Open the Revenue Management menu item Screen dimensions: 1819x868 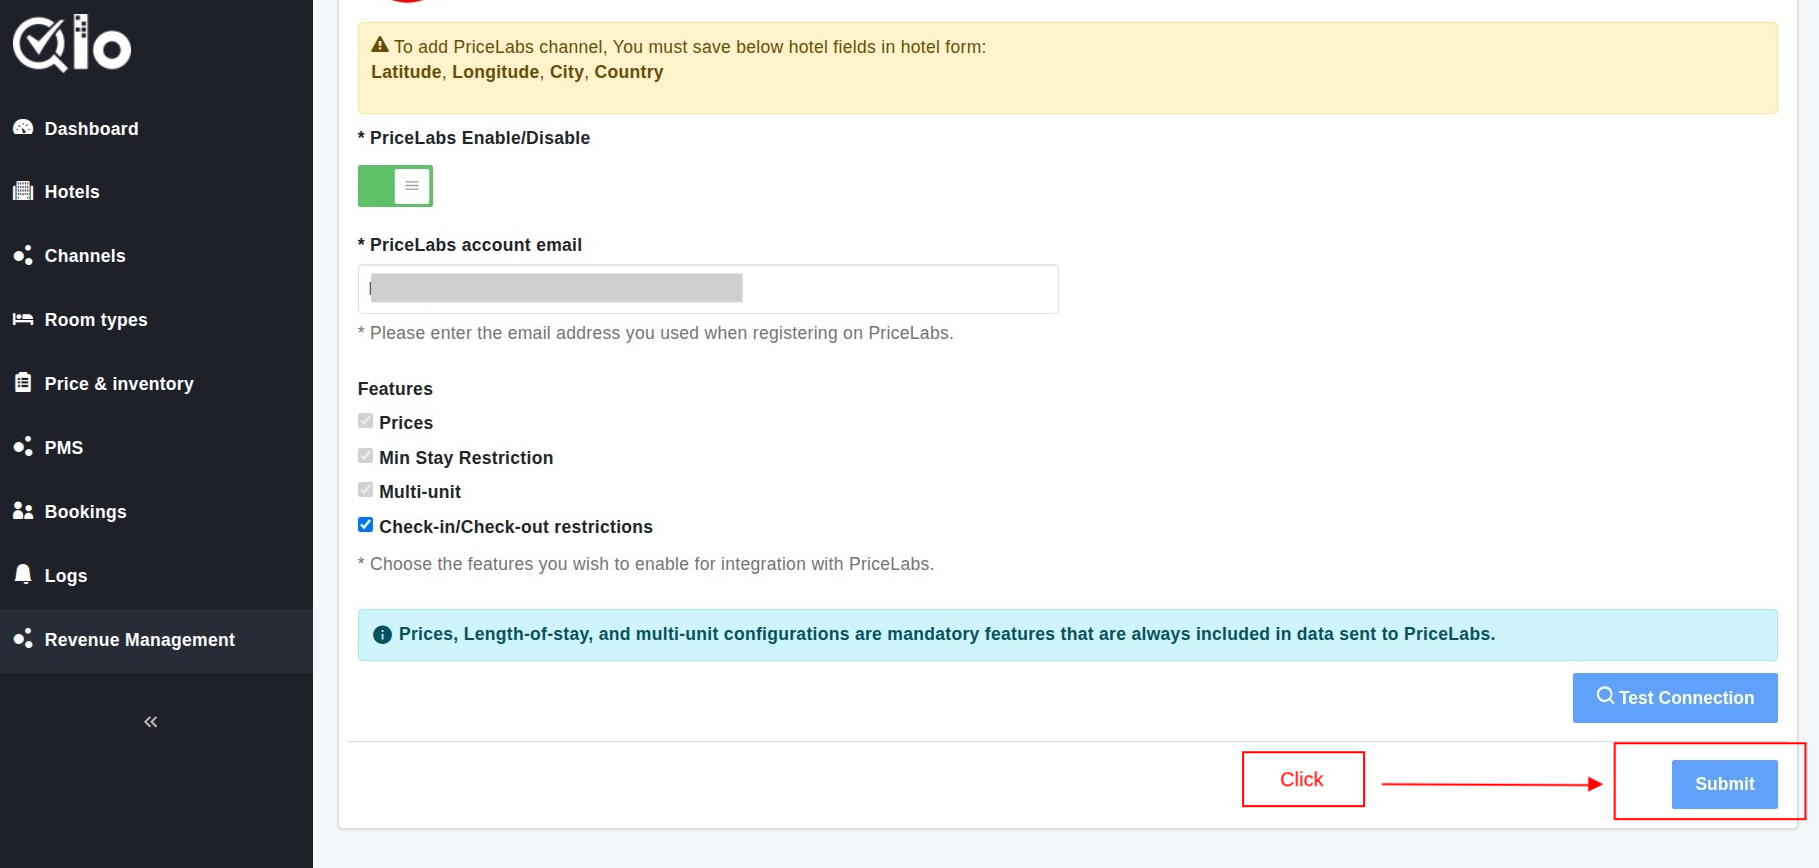pyautogui.click(x=139, y=640)
